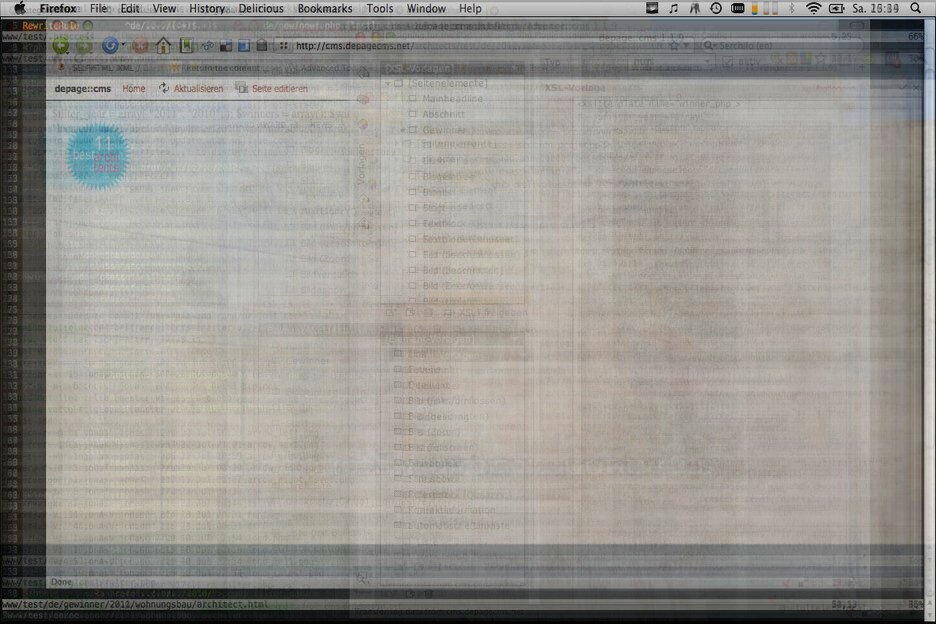The width and height of the screenshot is (936, 624).
Task: Collapse the [Seitenelemente] tree node
Action: [x=389, y=84]
